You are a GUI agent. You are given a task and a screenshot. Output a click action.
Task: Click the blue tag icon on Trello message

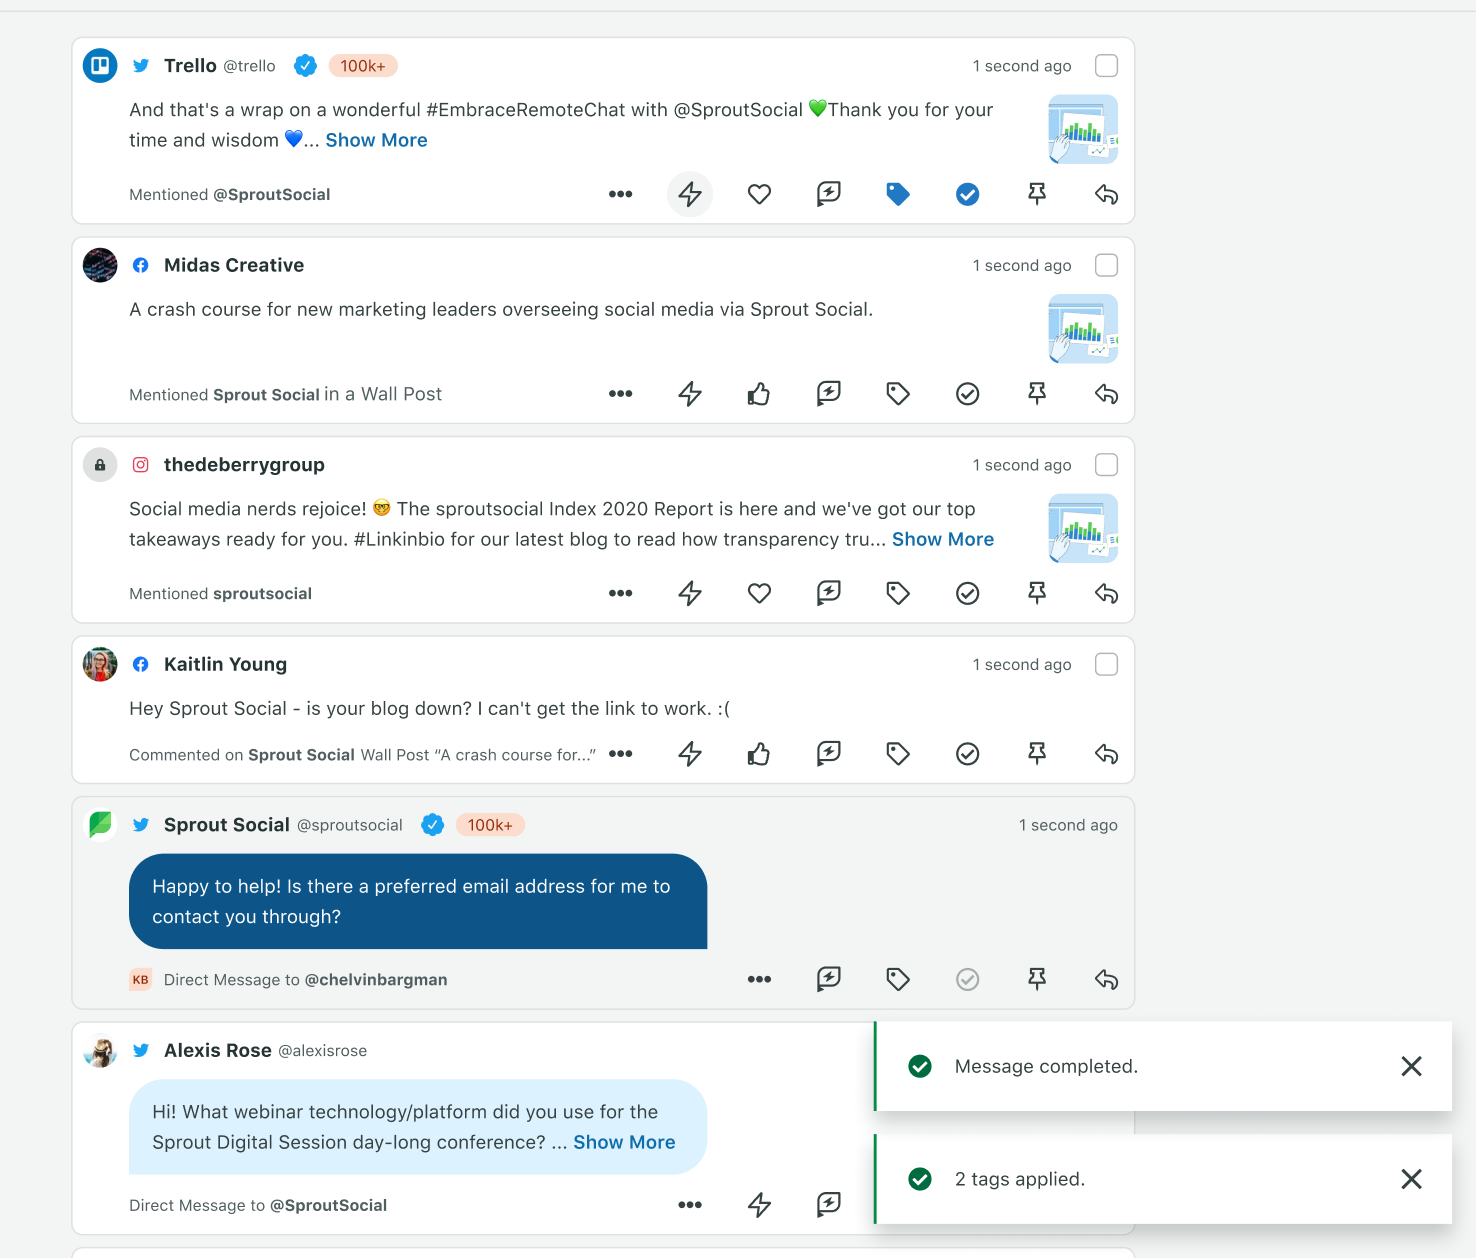(898, 194)
